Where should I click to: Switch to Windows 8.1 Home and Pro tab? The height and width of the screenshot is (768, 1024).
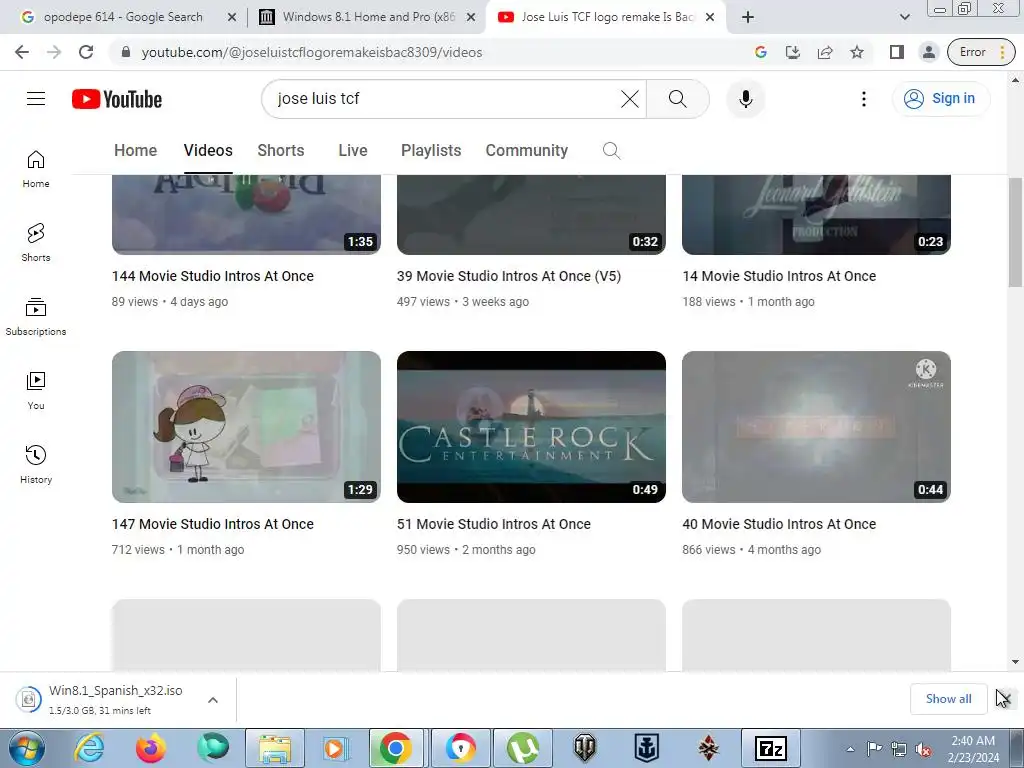[369, 17]
